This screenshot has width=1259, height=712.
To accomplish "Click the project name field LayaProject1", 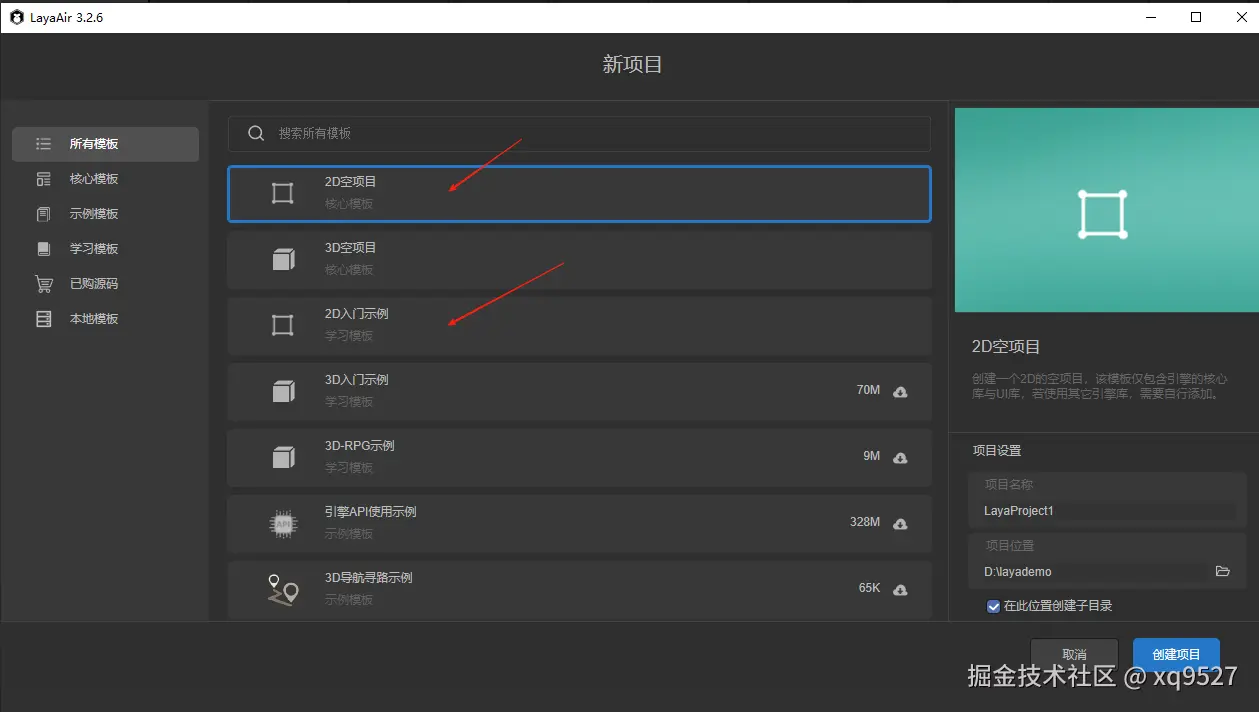I will 1108,511.
